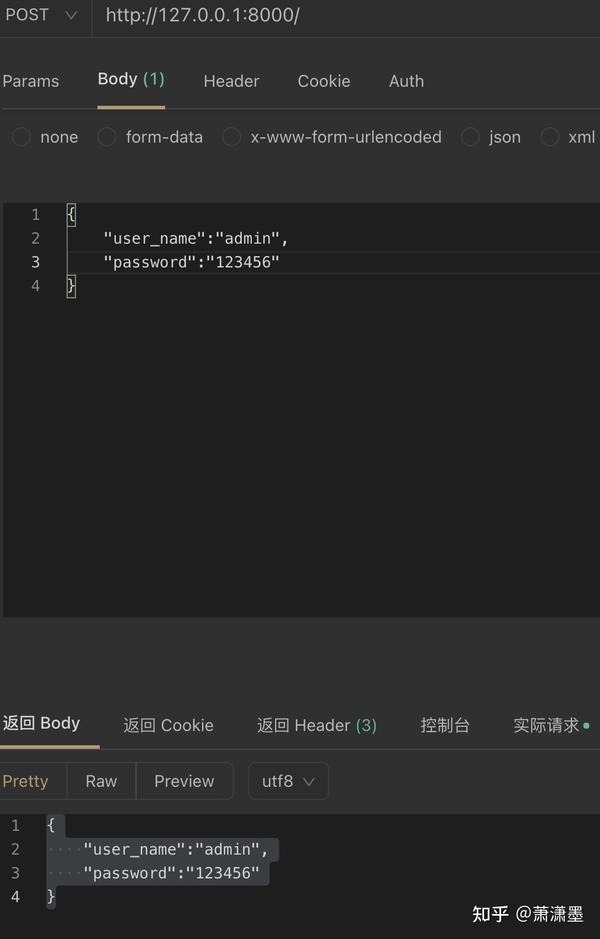Switch to the Header request tab

coord(231,81)
